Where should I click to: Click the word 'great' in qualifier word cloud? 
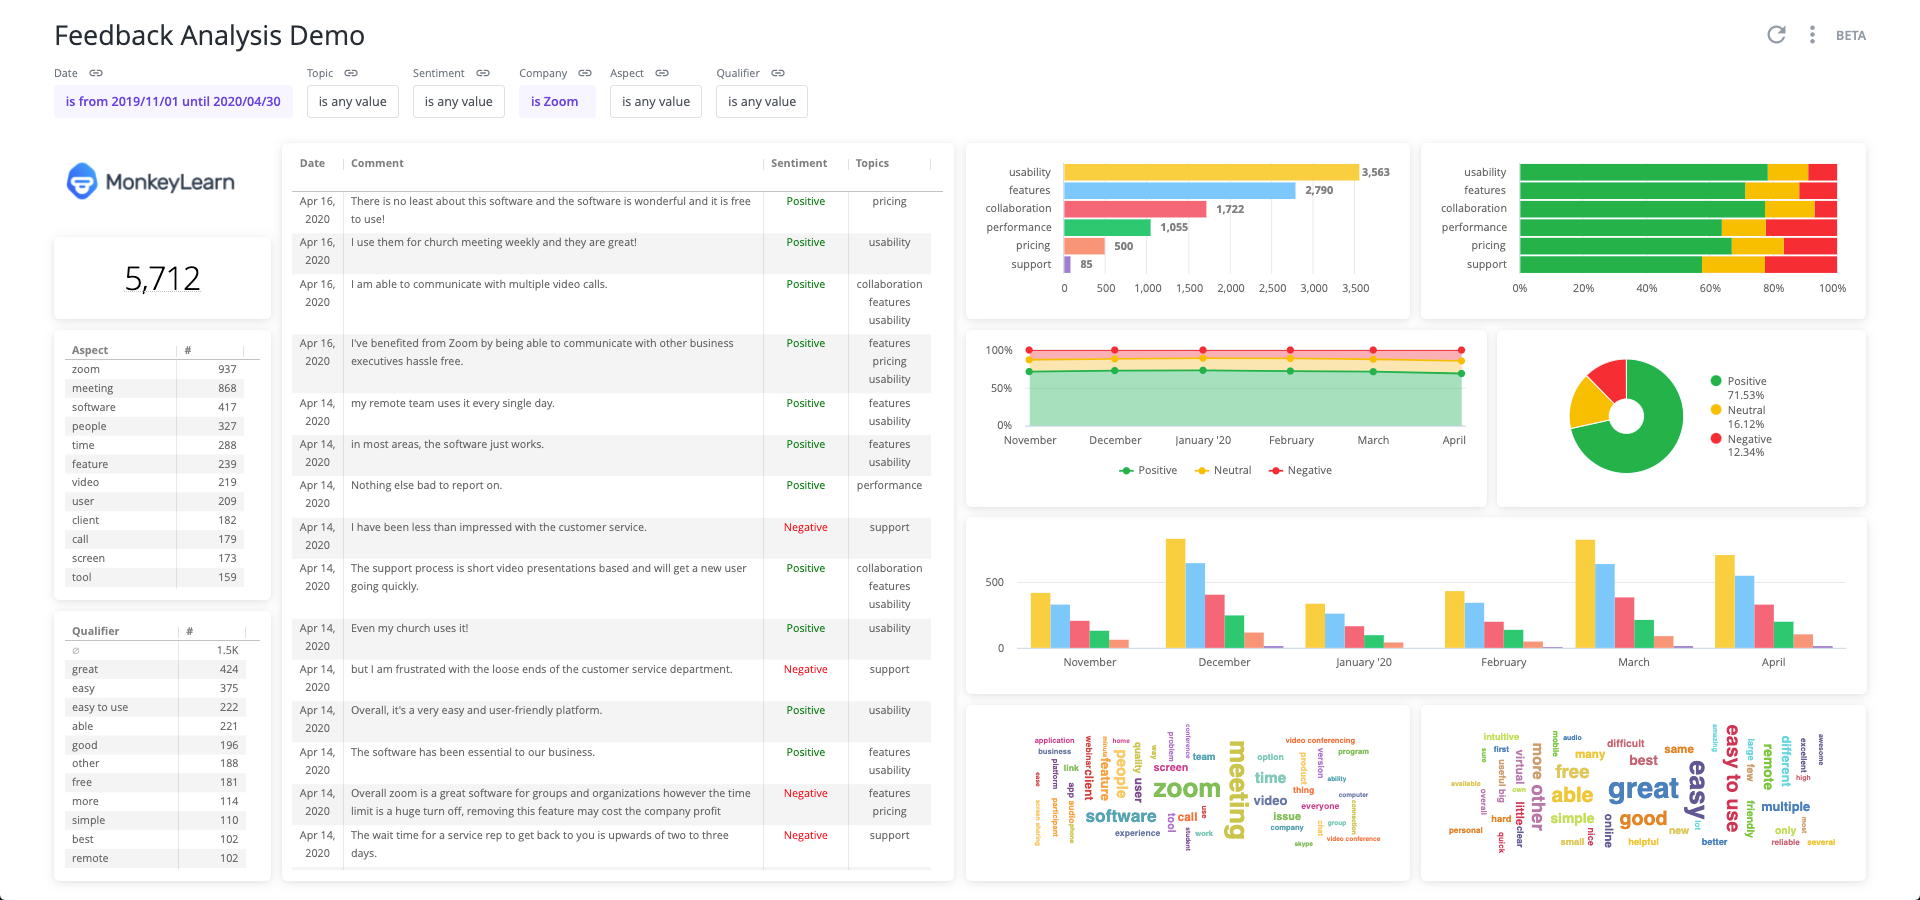pyautogui.click(x=1643, y=790)
